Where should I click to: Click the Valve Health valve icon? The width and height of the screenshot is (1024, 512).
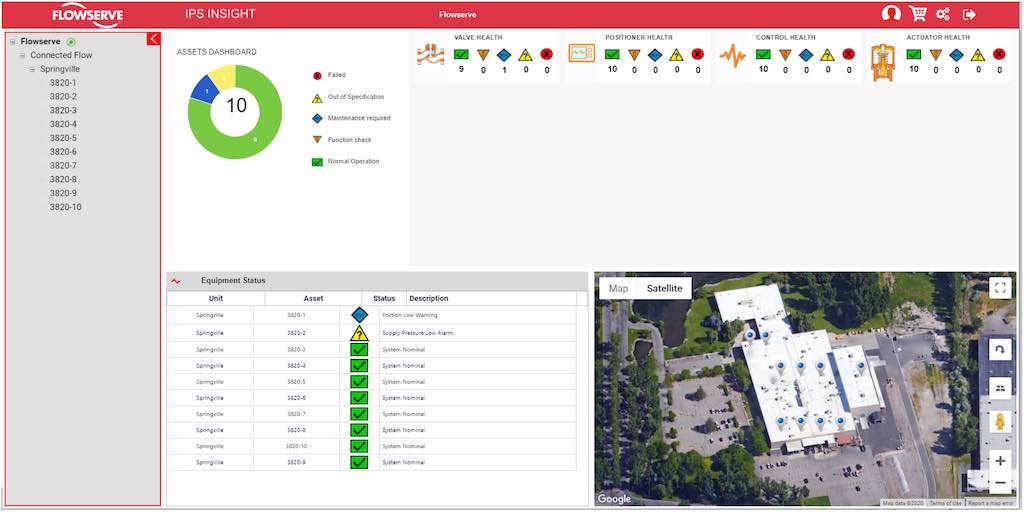(x=430, y=56)
